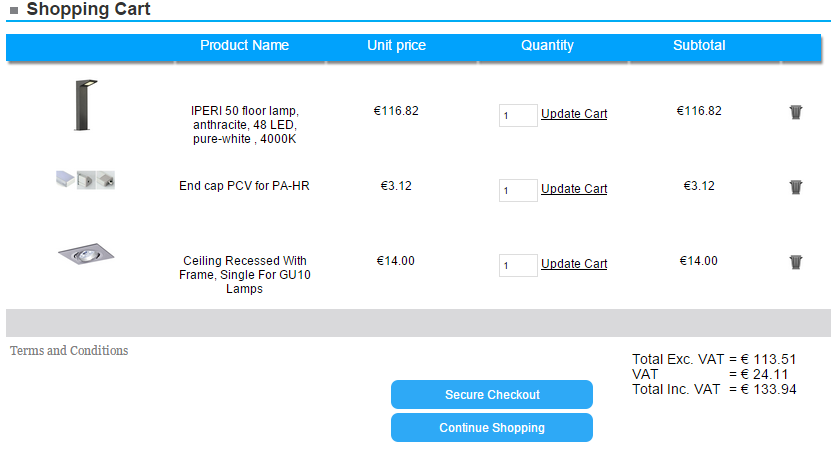This screenshot has height=451, width=836.
Task: Update Cart for End cap PCV
Action: click(x=574, y=189)
